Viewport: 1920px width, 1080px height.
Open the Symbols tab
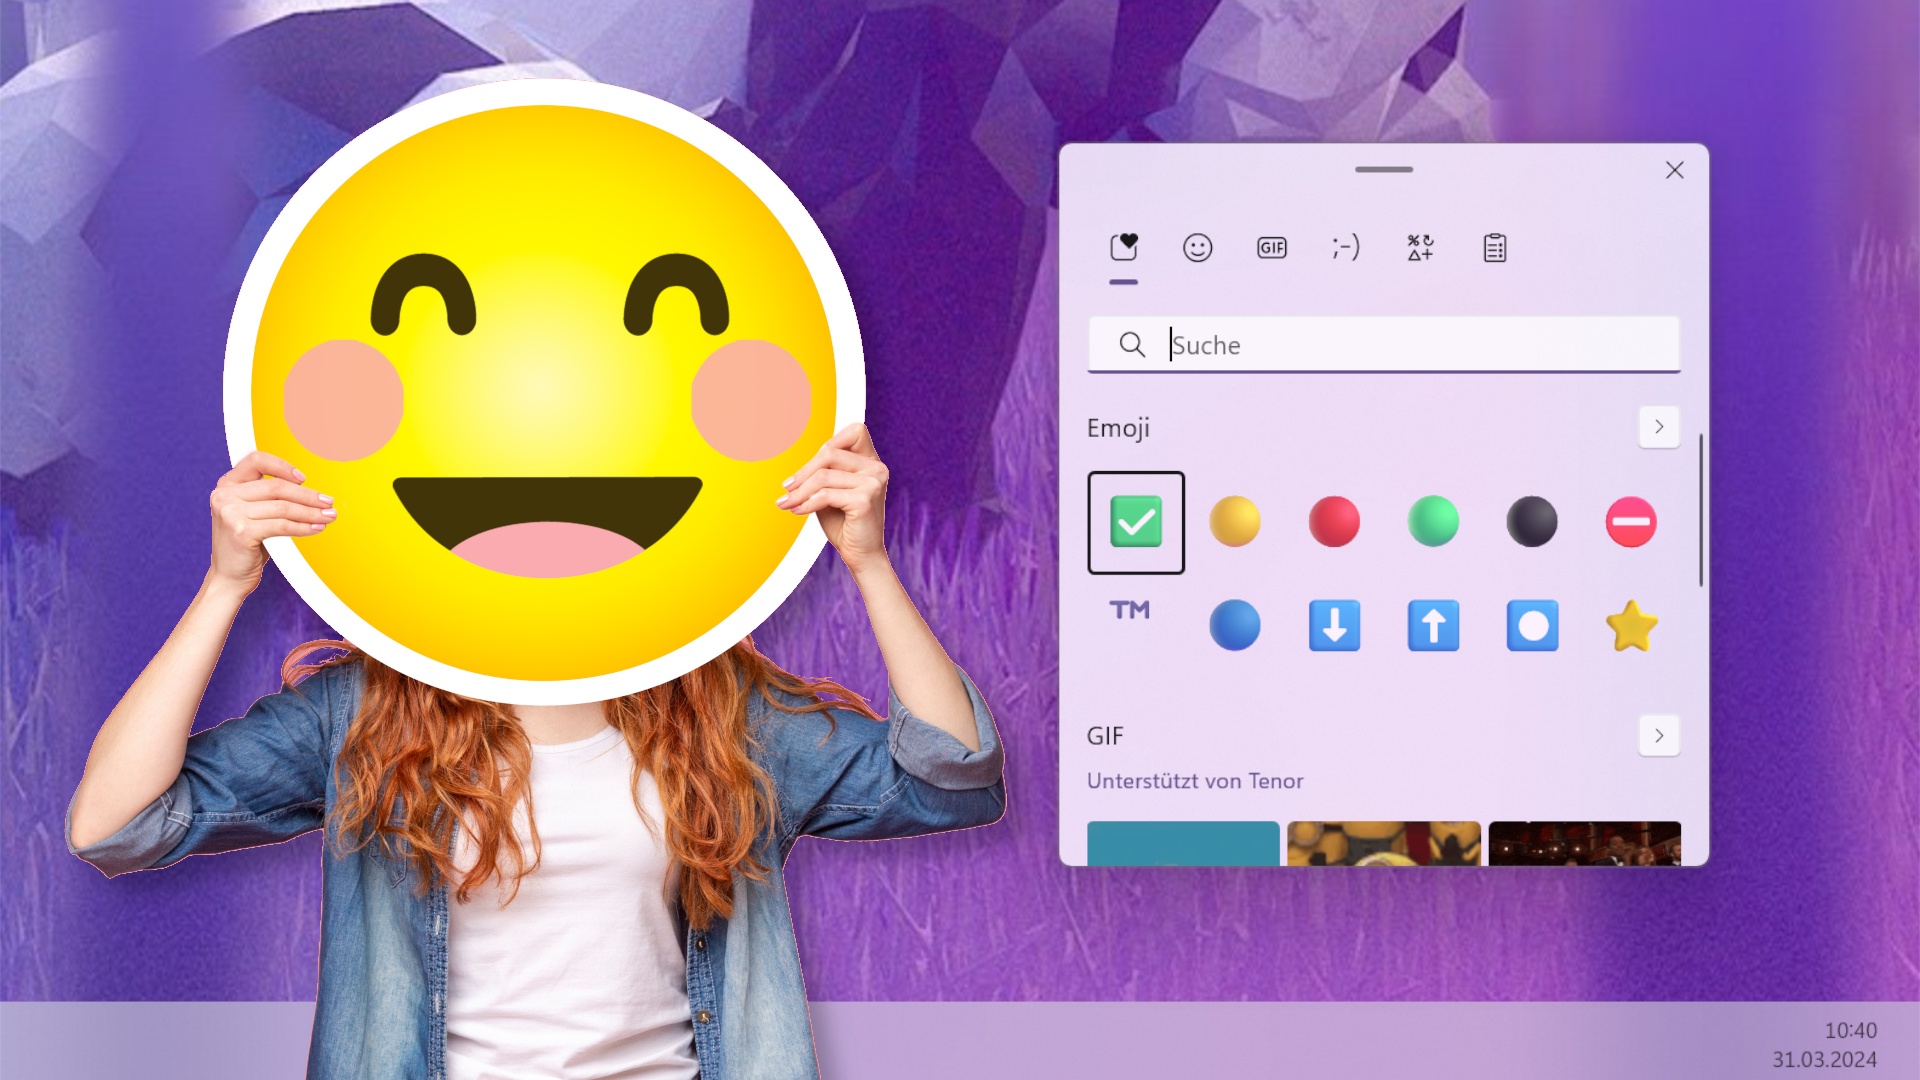pos(1420,248)
